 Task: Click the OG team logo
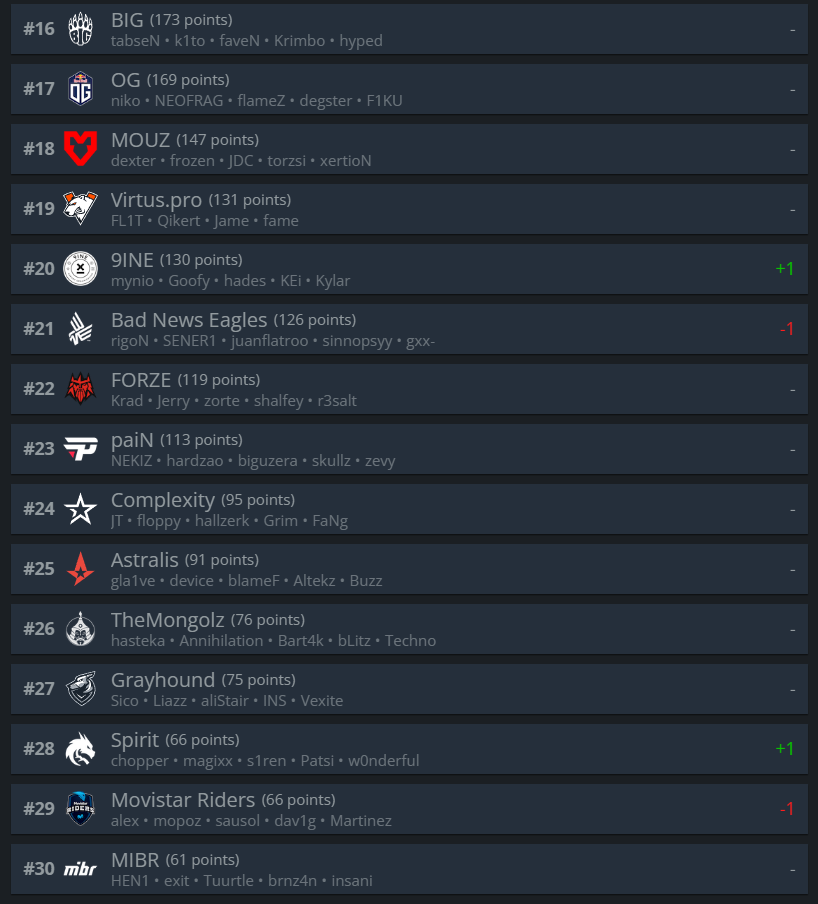point(80,89)
